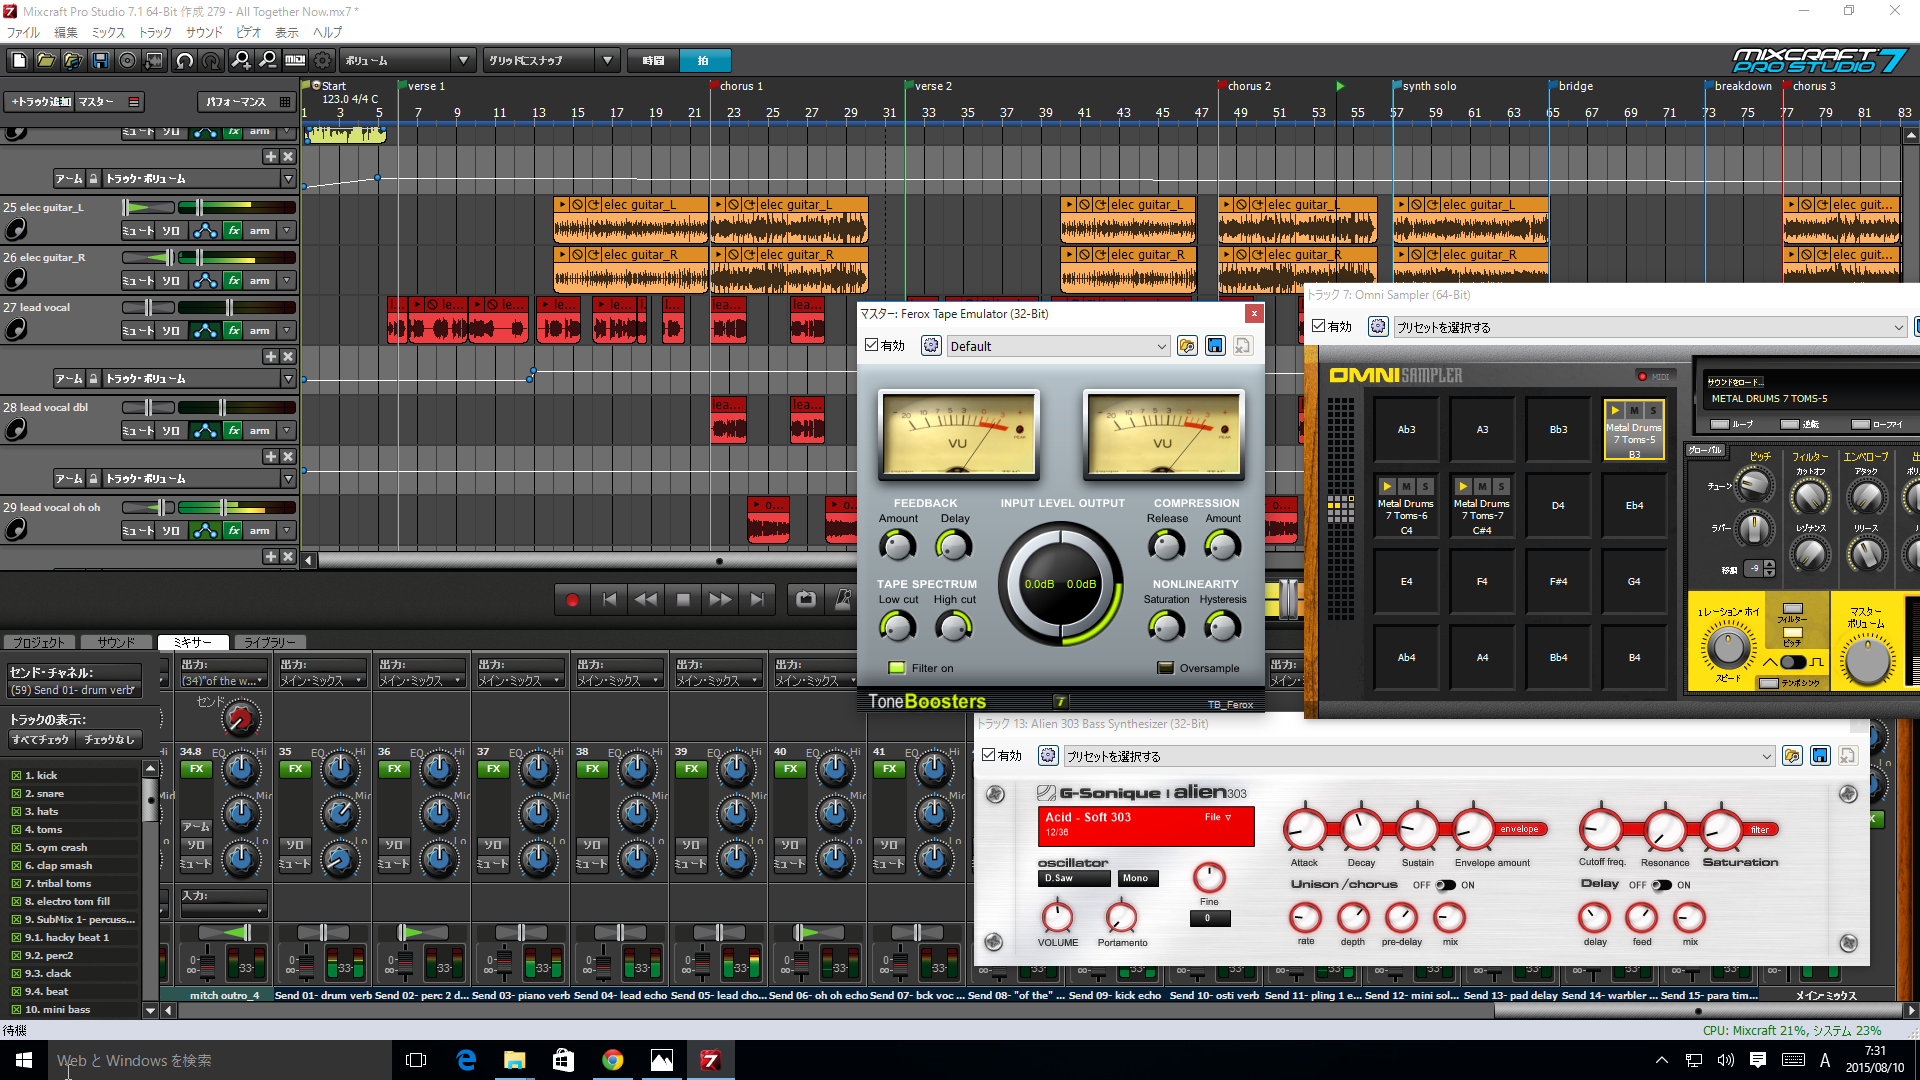Click the Burn to CD toolbar icon
The width and height of the screenshot is (1920, 1080).
point(126,60)
